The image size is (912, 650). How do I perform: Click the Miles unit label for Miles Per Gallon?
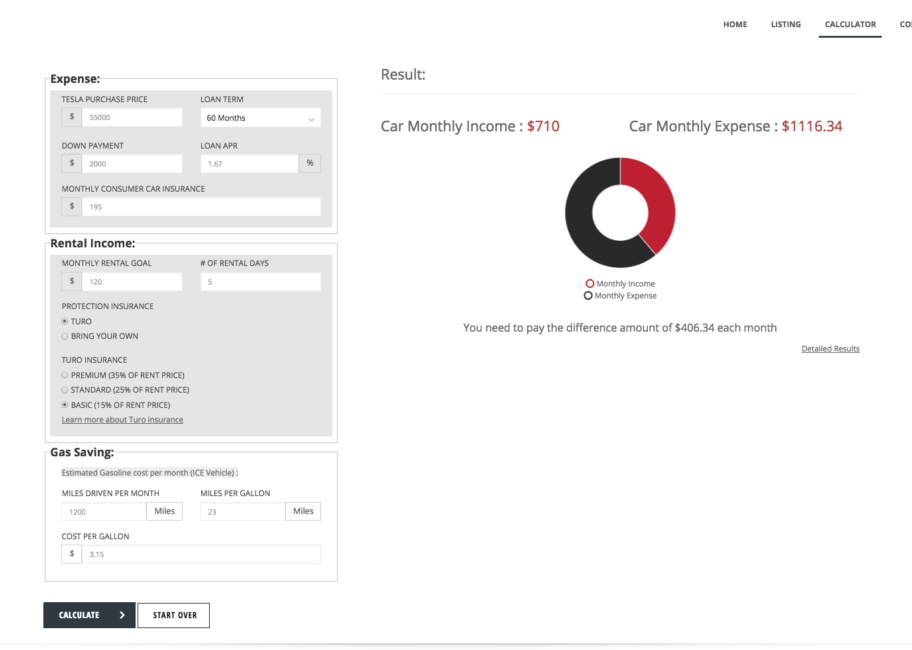tap(303, 511)
